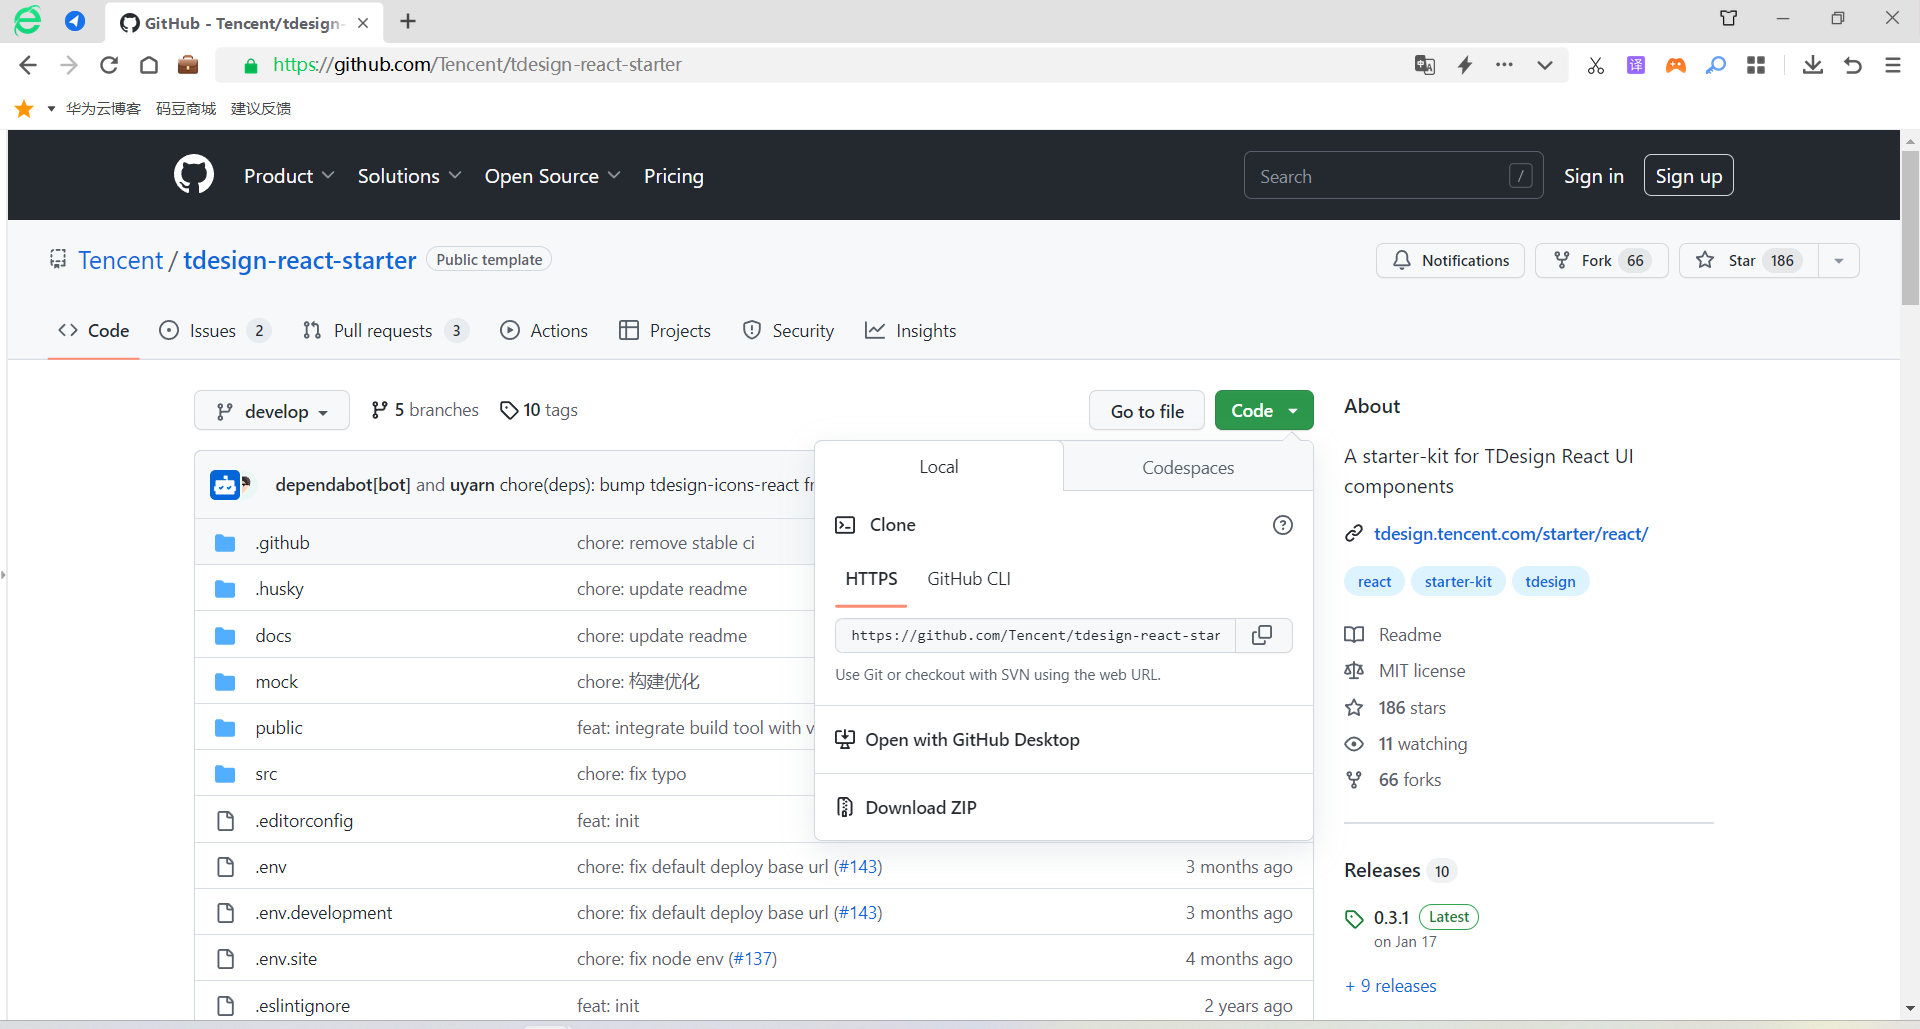Viewport: 1920px width, 1029px height.
Task: Expand the Star list dropdown arrow
Action: 1839,261
